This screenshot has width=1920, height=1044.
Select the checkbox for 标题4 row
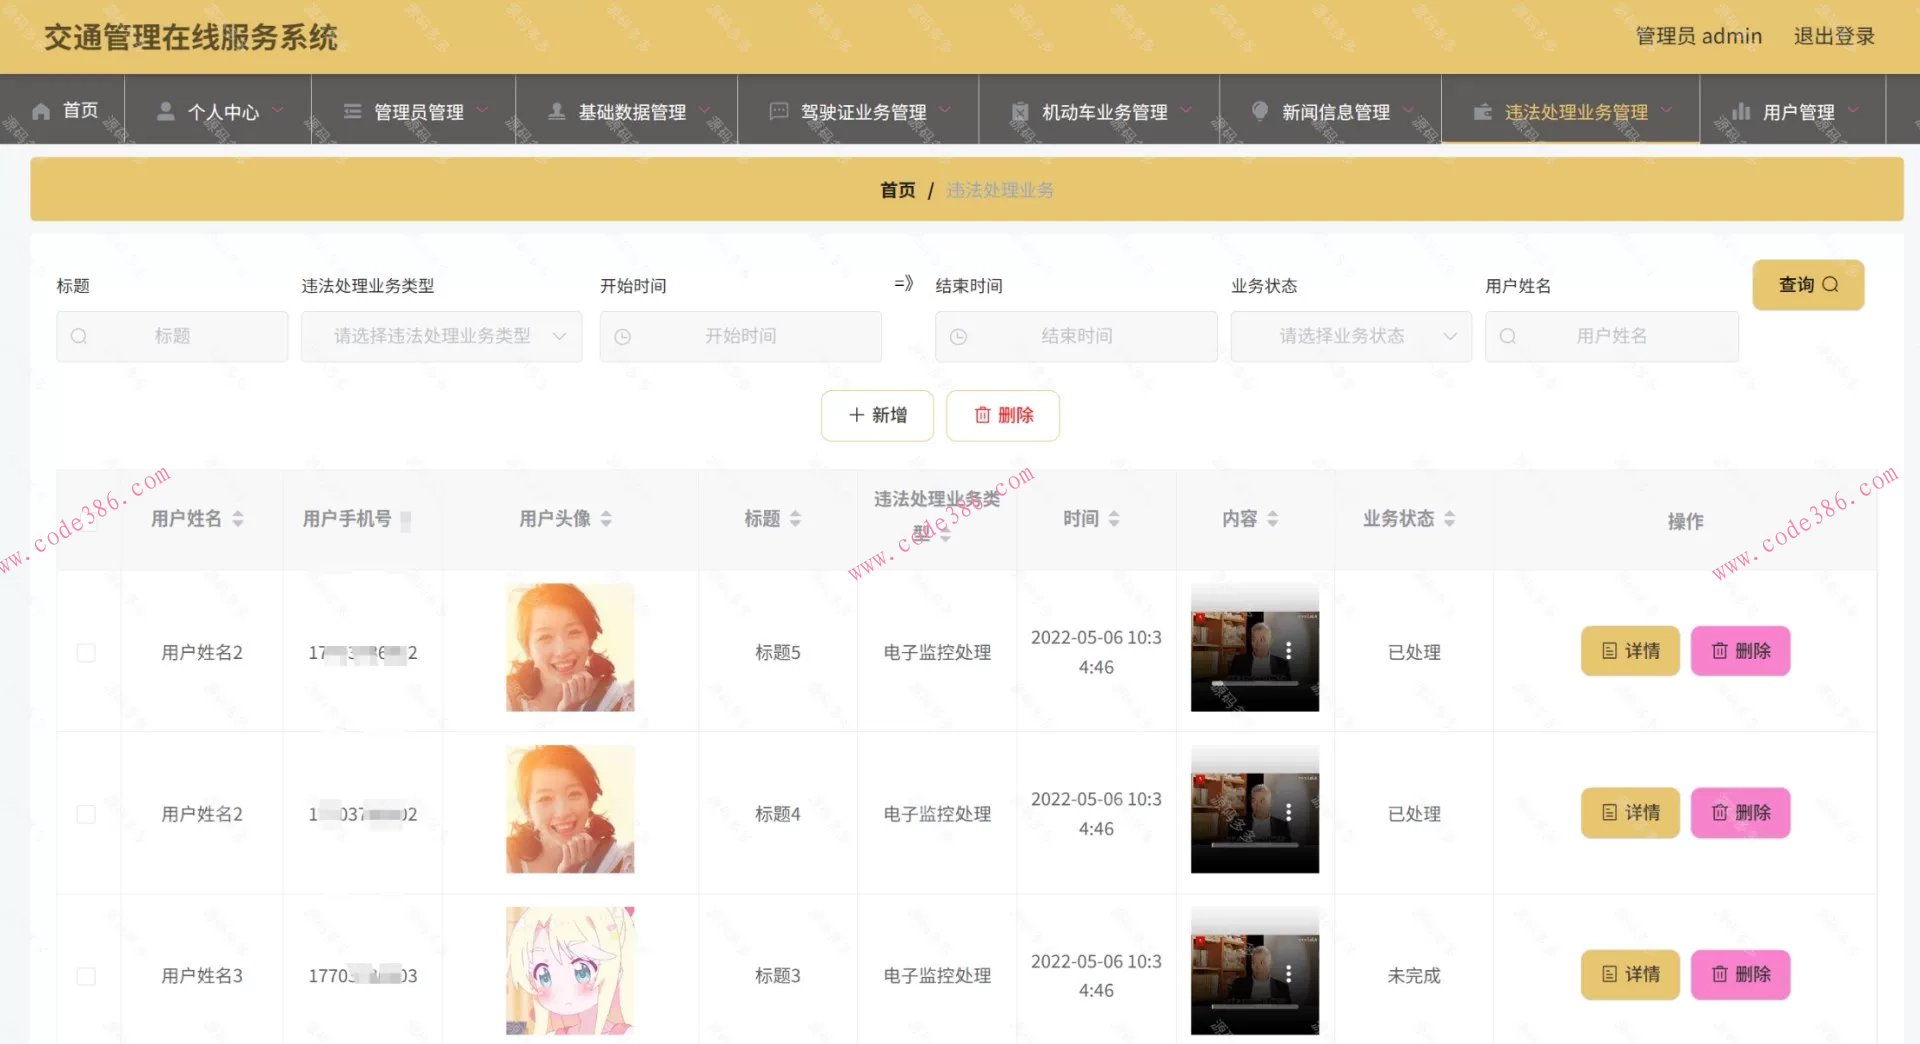87,815
